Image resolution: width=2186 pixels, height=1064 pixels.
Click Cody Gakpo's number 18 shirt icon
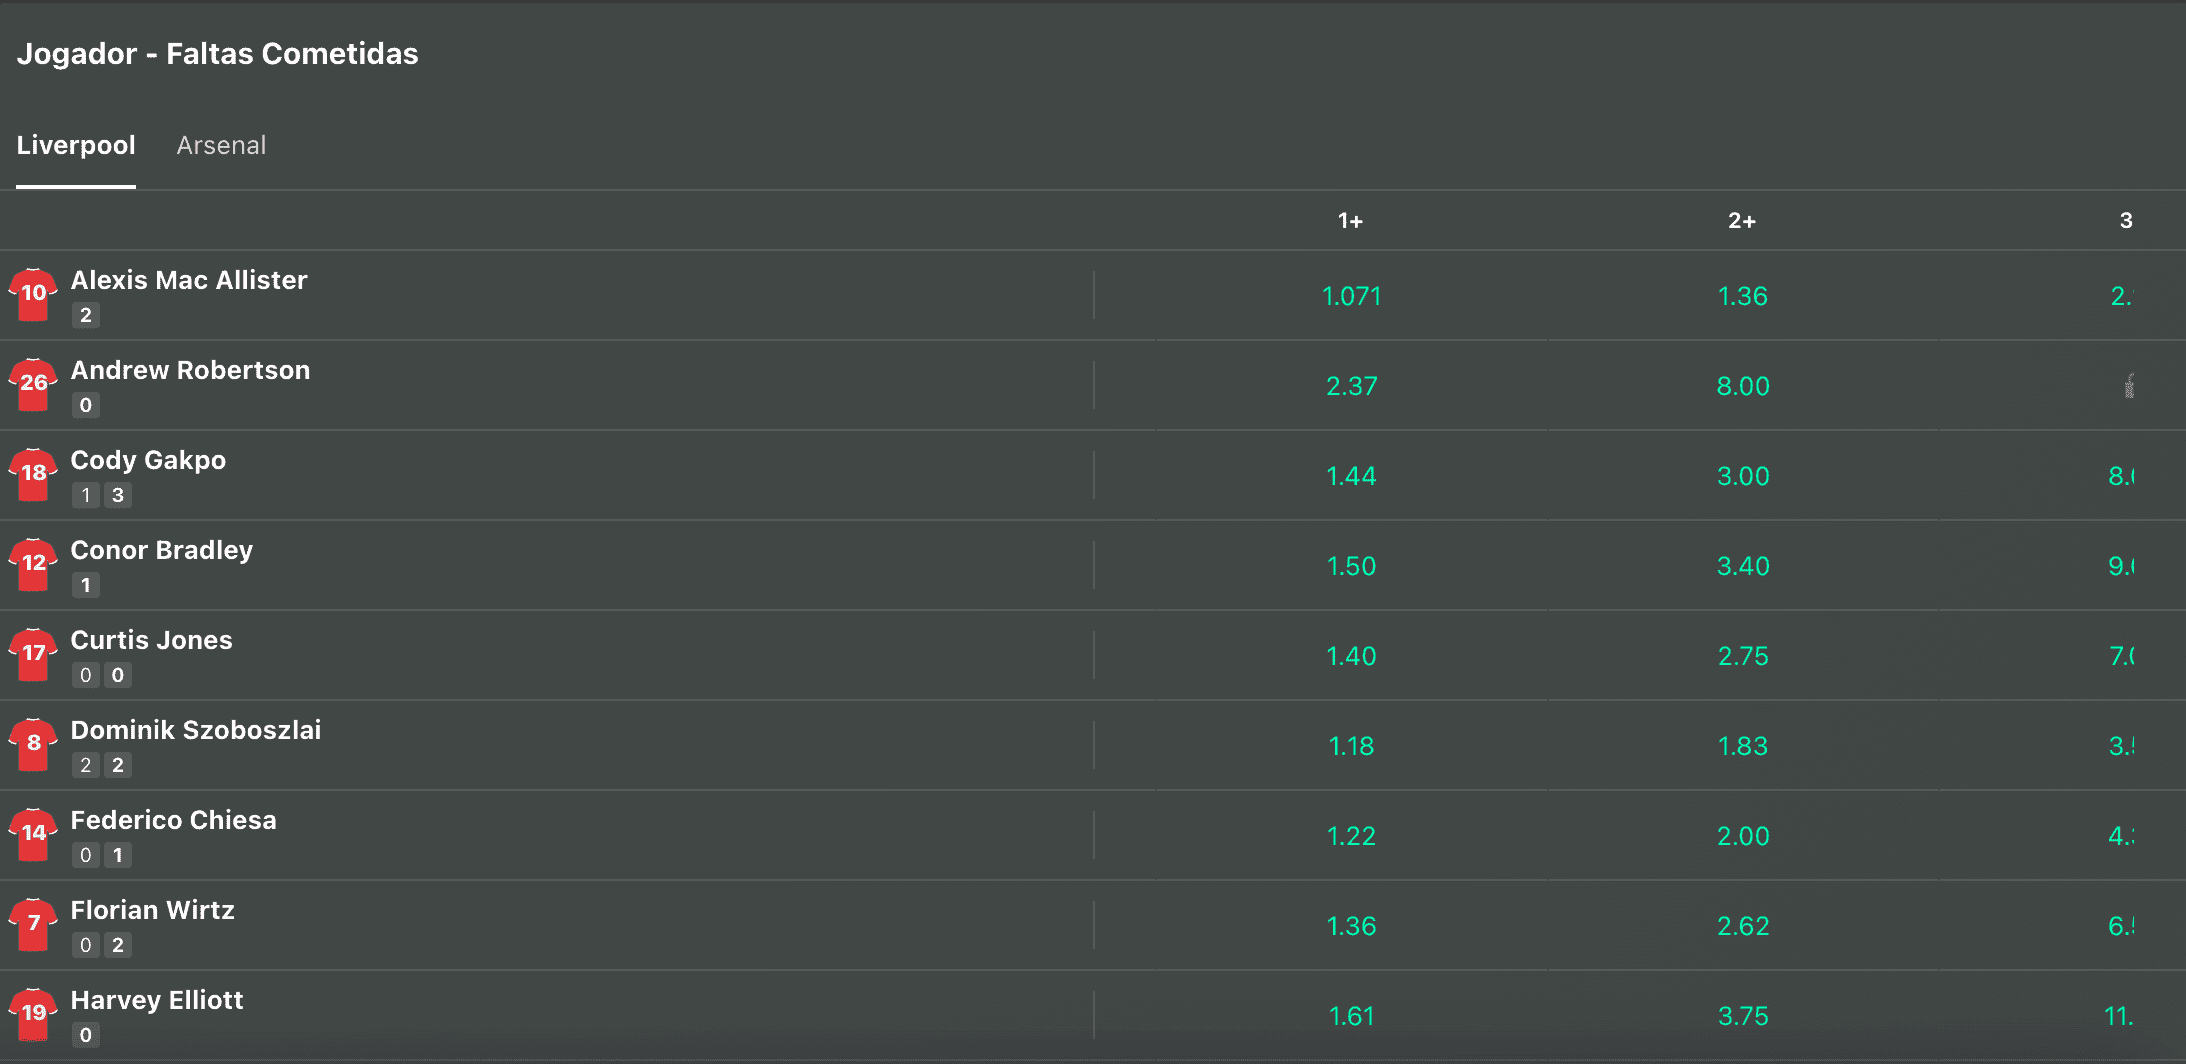click(x=33, y=475)
